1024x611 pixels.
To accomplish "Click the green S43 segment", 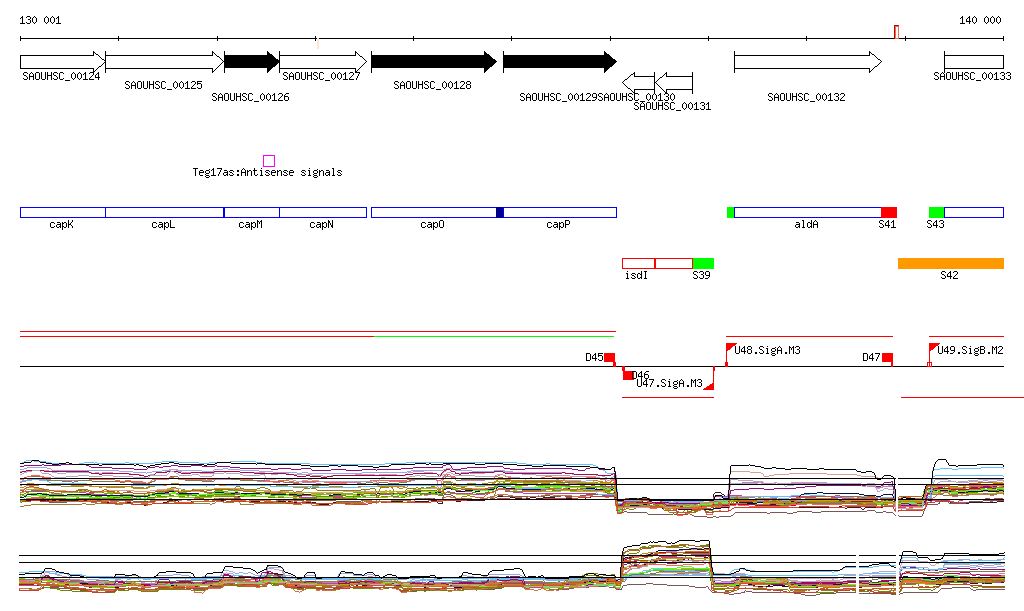I will click(936, 212).
